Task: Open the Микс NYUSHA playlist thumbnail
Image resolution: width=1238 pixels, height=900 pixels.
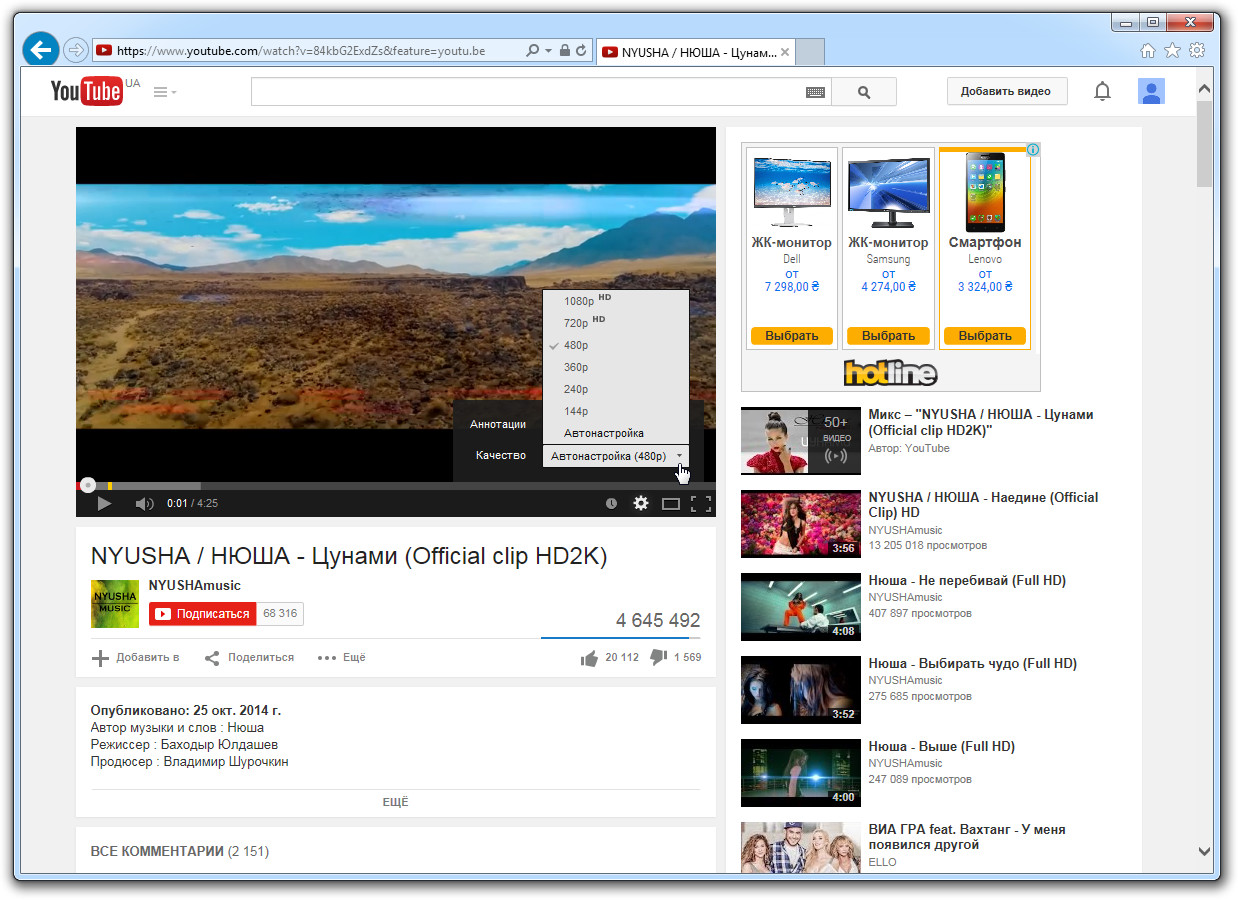Action: point(801,440)
